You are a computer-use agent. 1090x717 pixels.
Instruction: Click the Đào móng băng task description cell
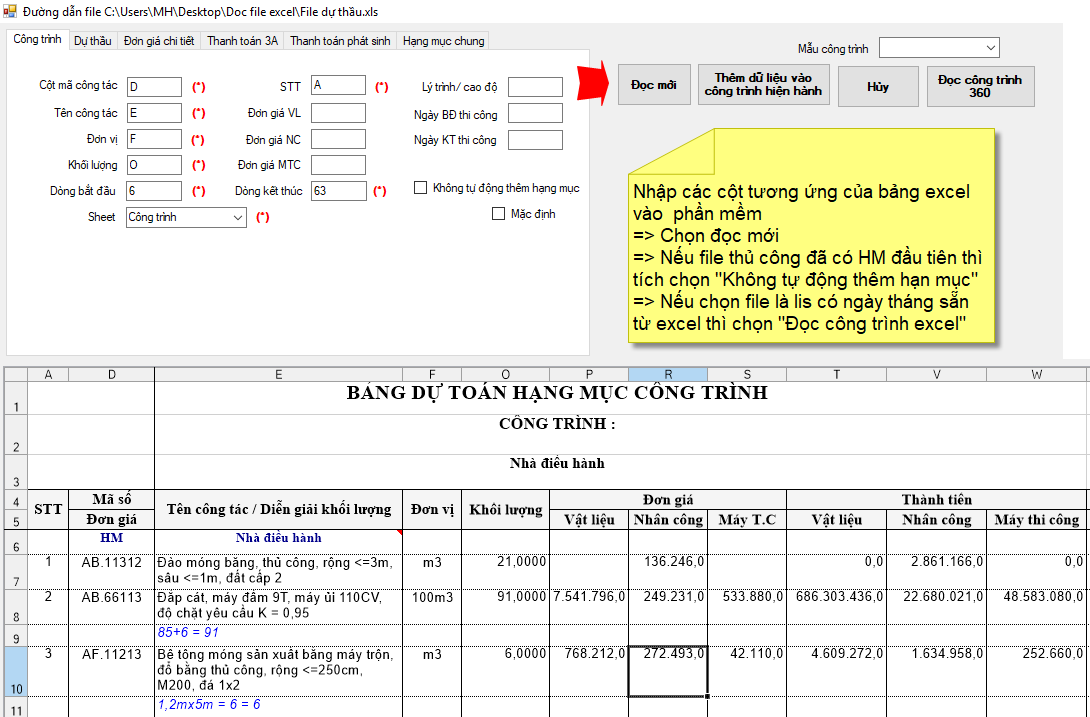(x=278, y=570)
